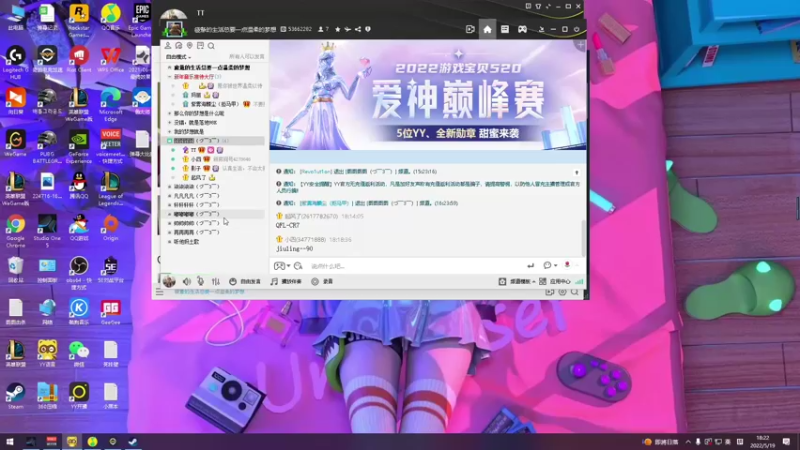800x450 pixels.
Task: Click the search magnifier atop channel sidebar
Action: (211, 46)
